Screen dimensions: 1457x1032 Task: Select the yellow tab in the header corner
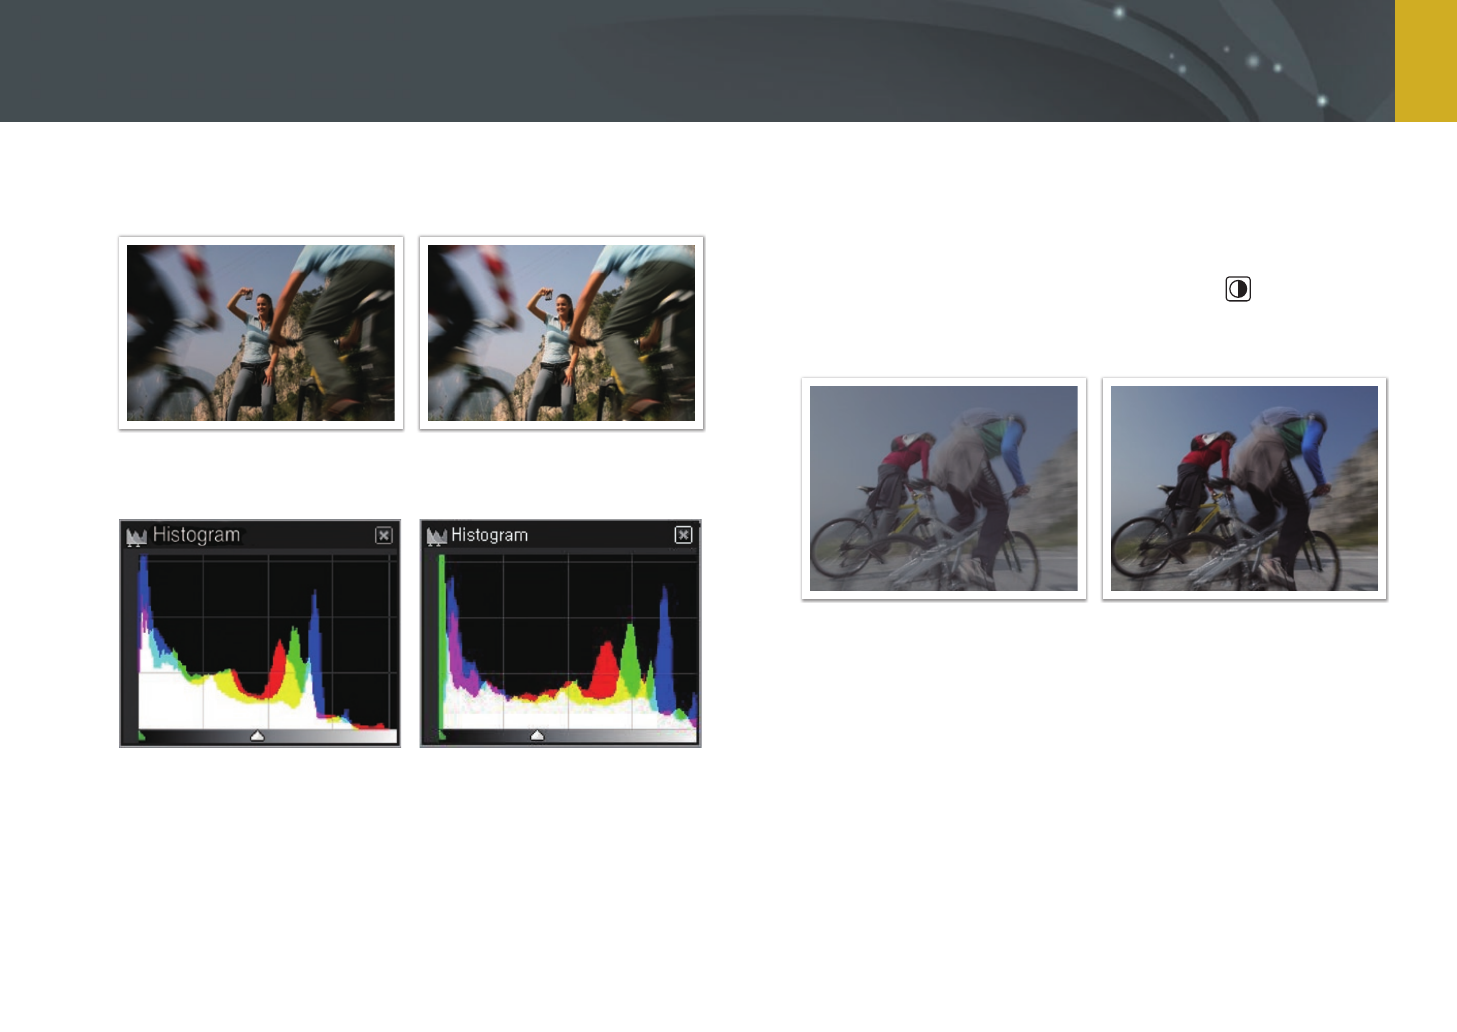click(x=1425, y=61)
